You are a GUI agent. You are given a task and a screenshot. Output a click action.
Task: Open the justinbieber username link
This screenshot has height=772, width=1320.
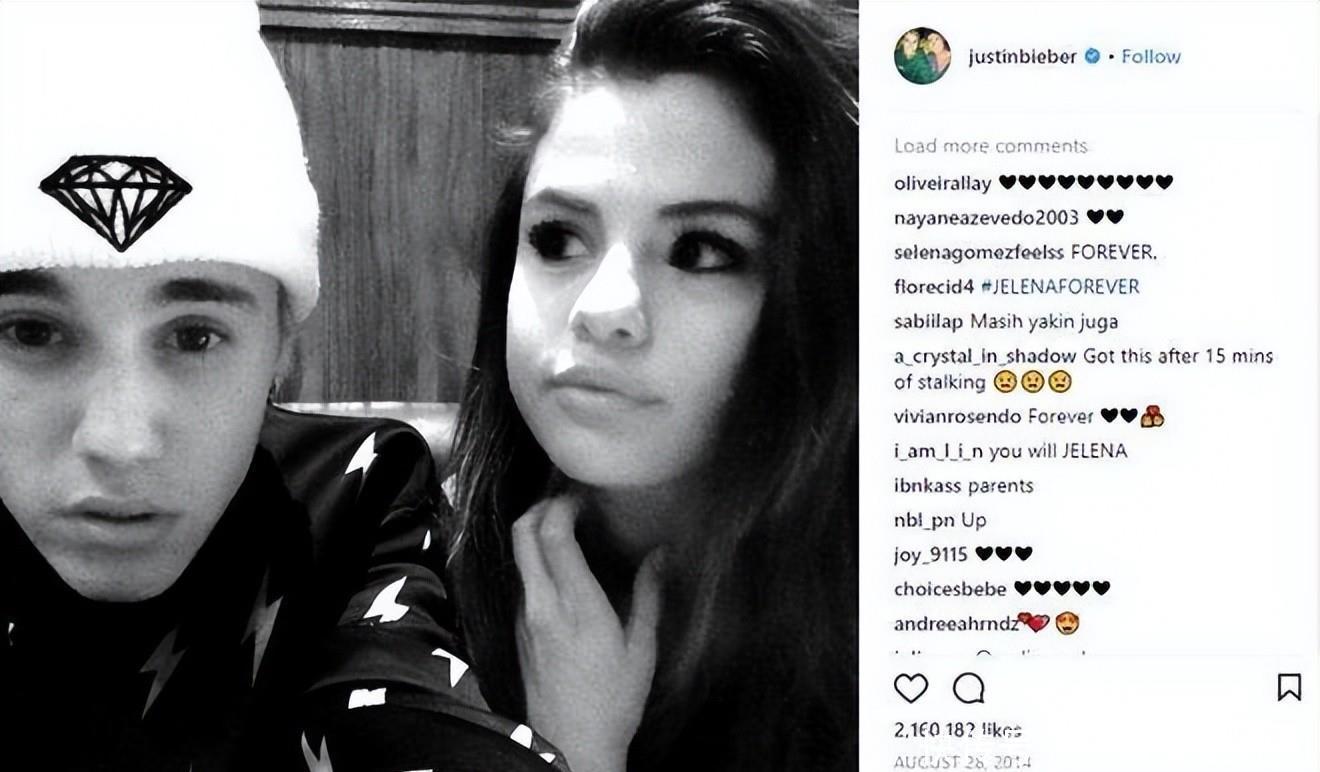coord(1022,57)
